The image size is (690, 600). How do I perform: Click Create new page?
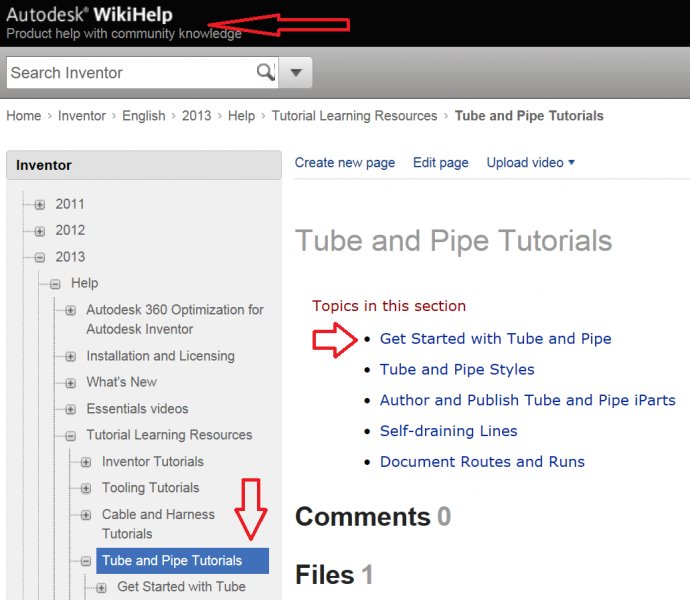pos(345,162)
